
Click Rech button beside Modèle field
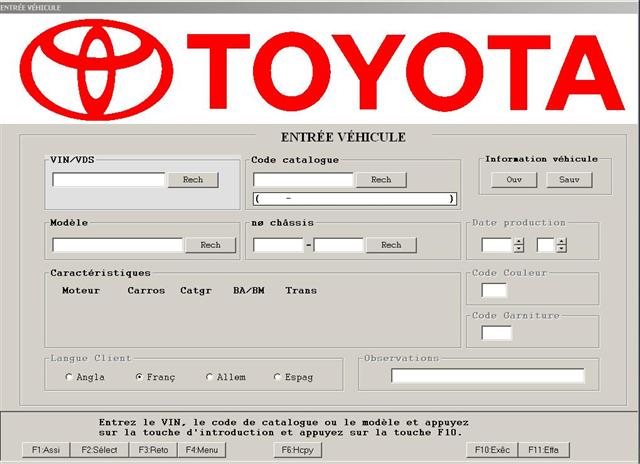point(211,245)
